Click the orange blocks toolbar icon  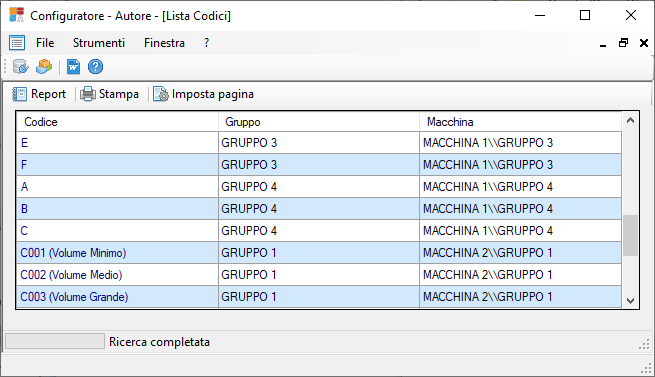coord(44,66)
